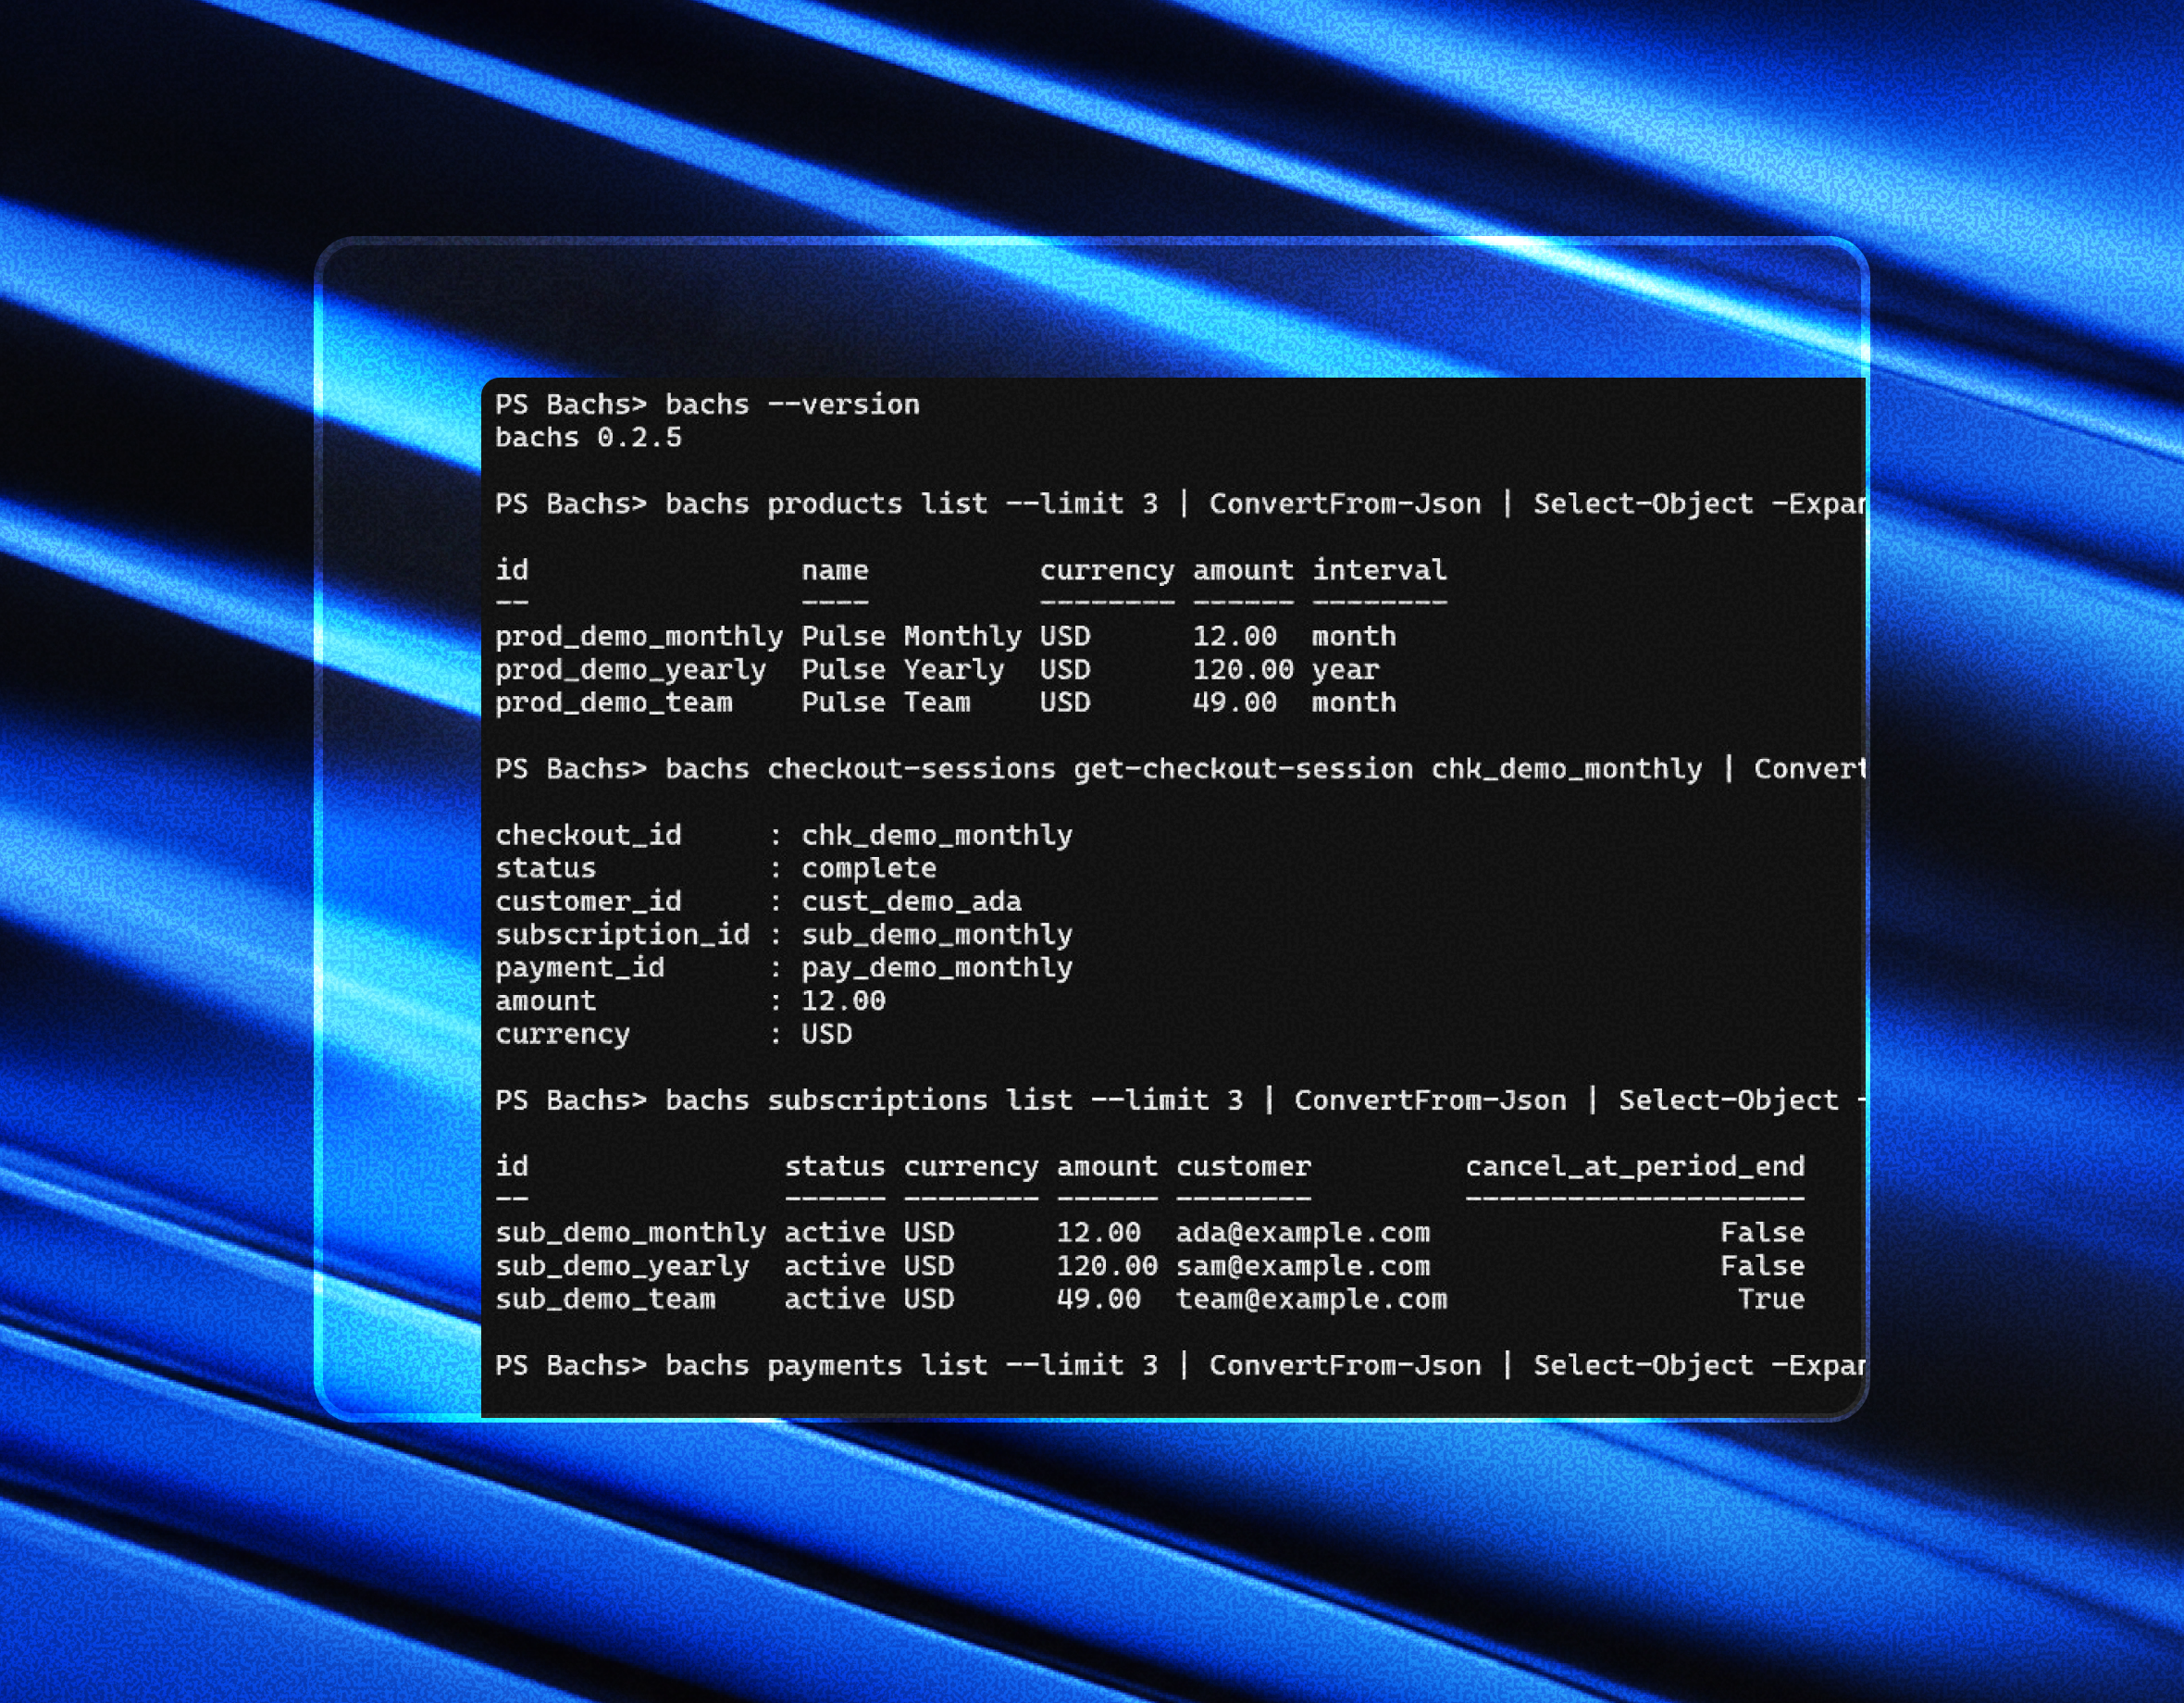This screenshot has height=1703, width=2184.
Task: Click the 'complete' status value
Action: point(869,869)
